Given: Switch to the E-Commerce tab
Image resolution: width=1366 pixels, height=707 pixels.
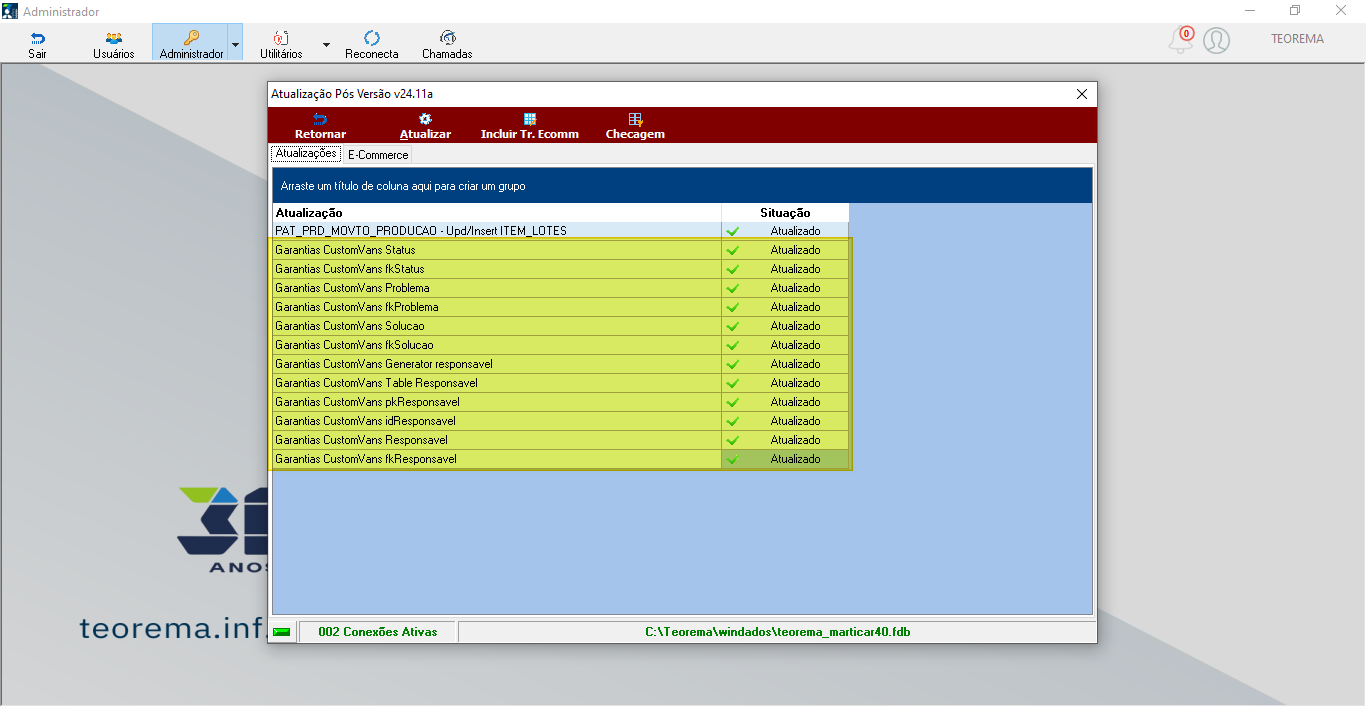Looking at the screenshot, I should 377,155.
